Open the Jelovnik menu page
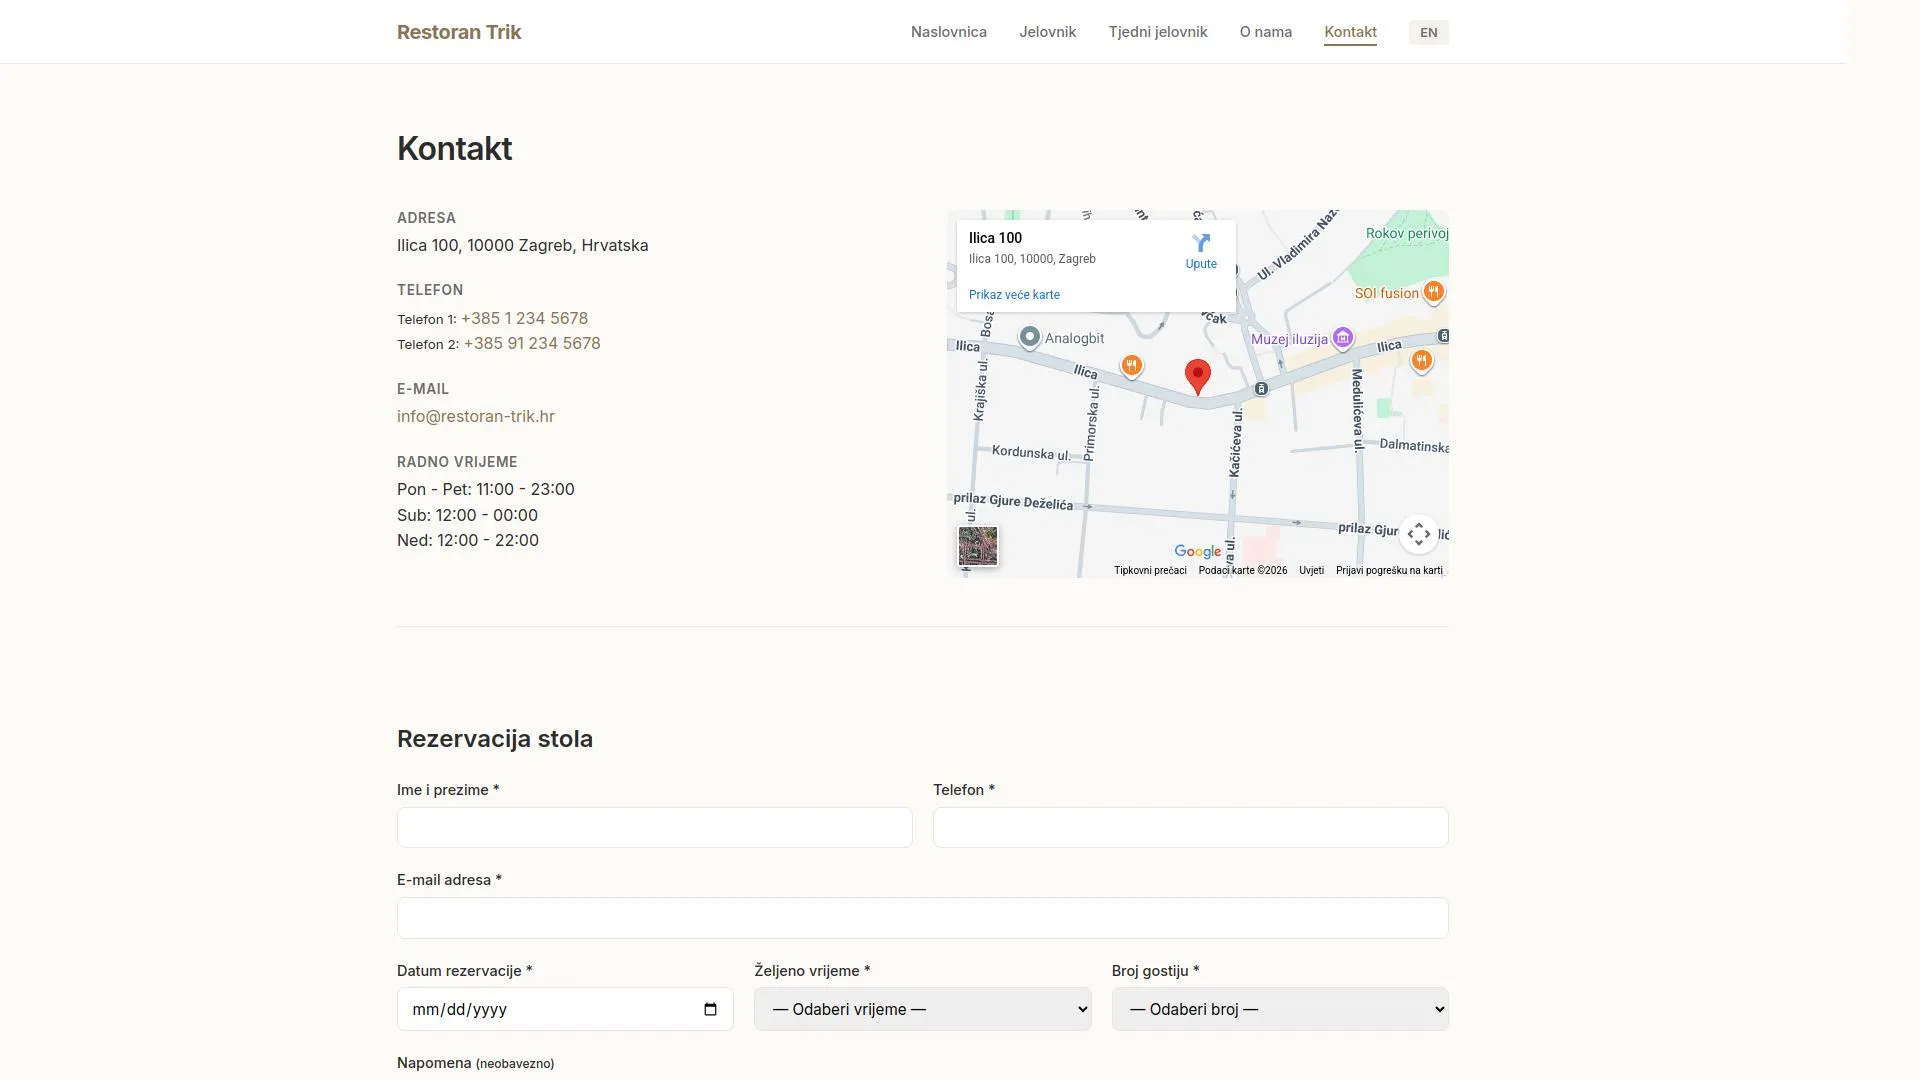The height and width of the screenshot is (1080, 1920). tap(1047, 32)
